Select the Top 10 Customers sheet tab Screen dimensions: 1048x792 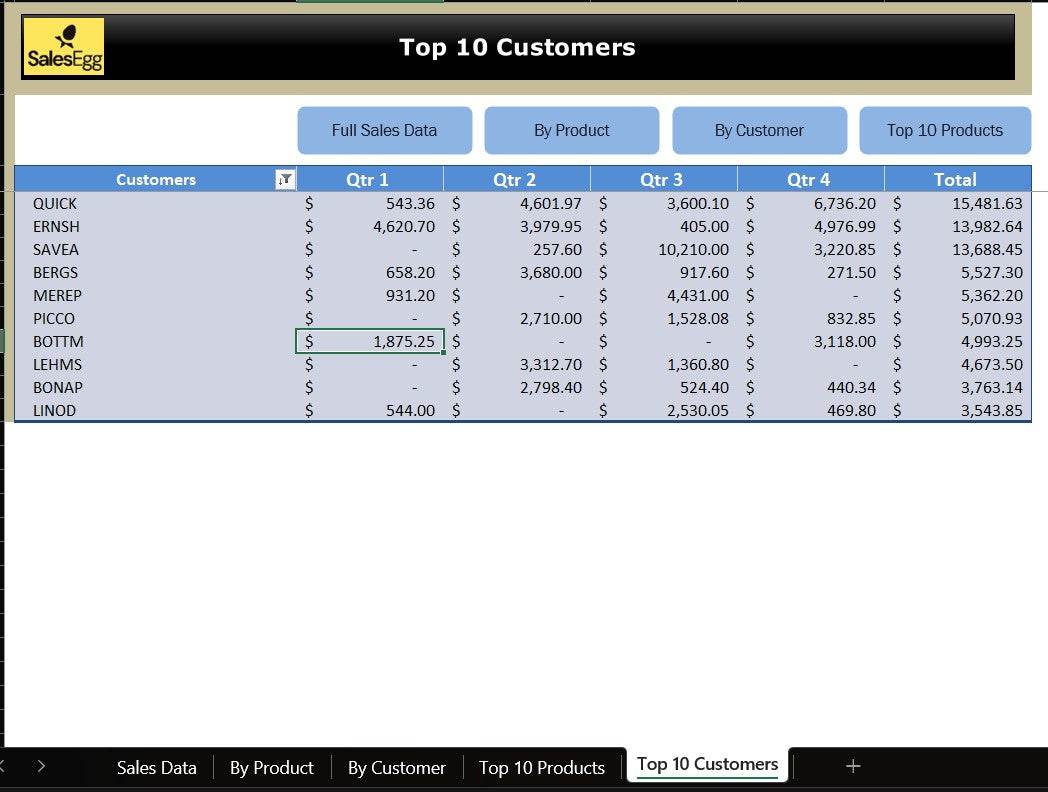[707, 765]
